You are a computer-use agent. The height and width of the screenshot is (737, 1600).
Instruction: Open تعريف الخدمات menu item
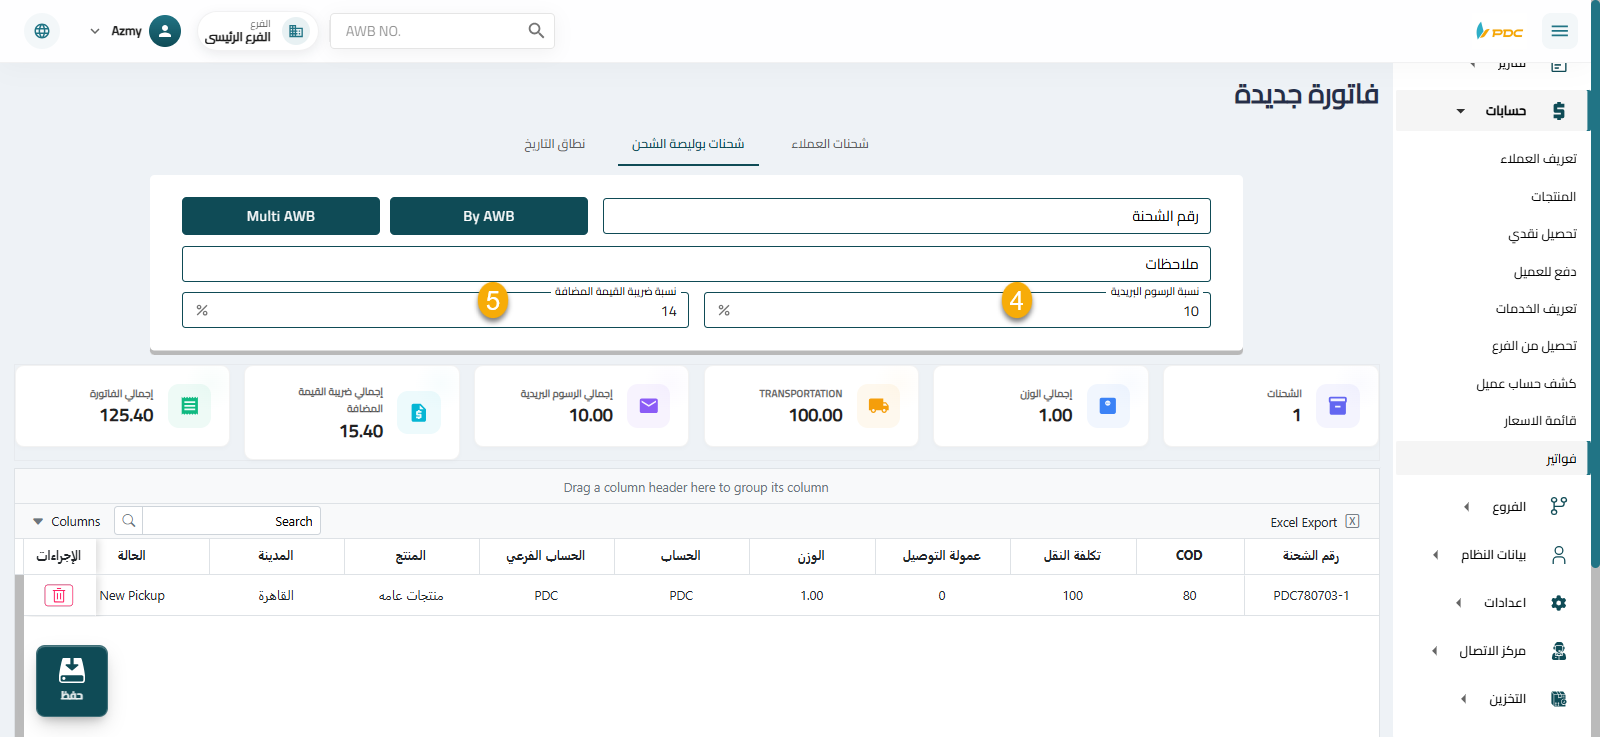1536,309
